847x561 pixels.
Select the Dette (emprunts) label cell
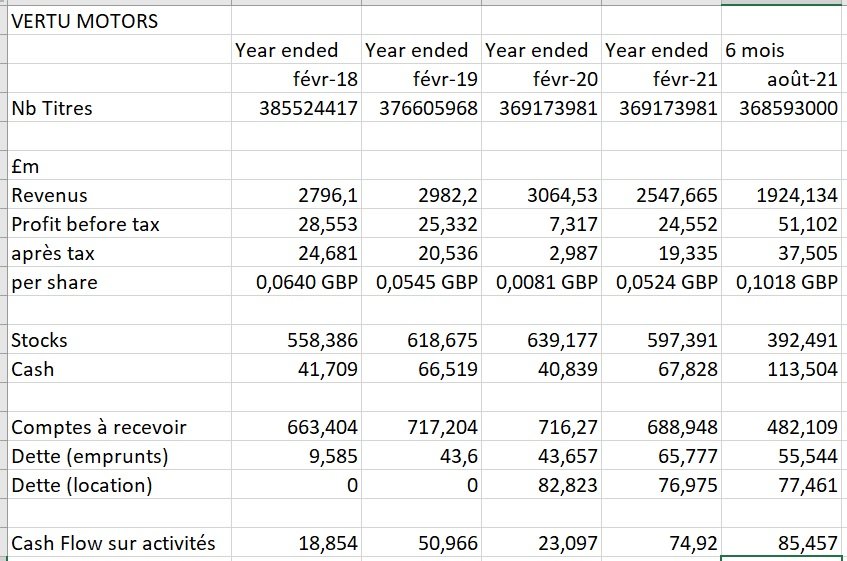click(x=89, y=457)
